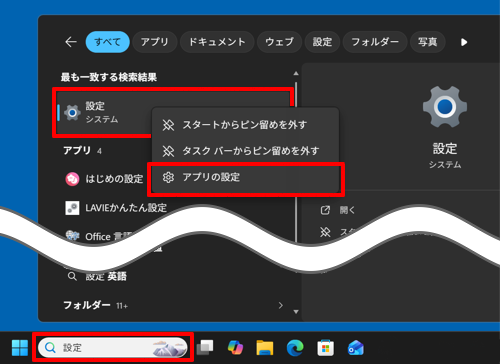
Task: Open the Windows Start button
Action: (x=20, y=348)
